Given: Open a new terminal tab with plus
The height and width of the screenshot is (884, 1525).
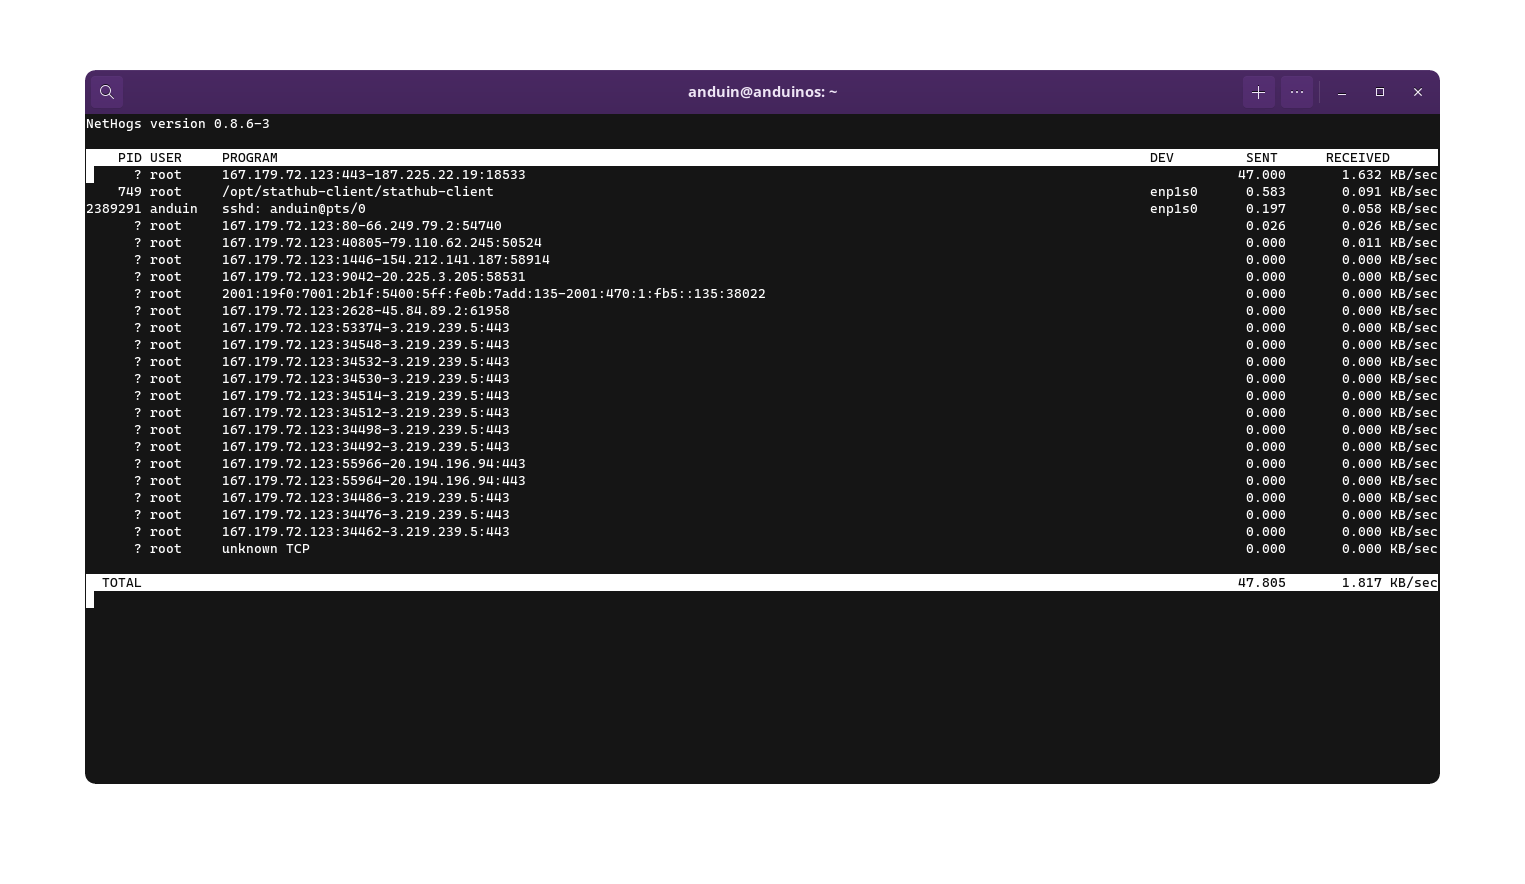Looking at the screenshot, I should click(x=1258, y=92).
